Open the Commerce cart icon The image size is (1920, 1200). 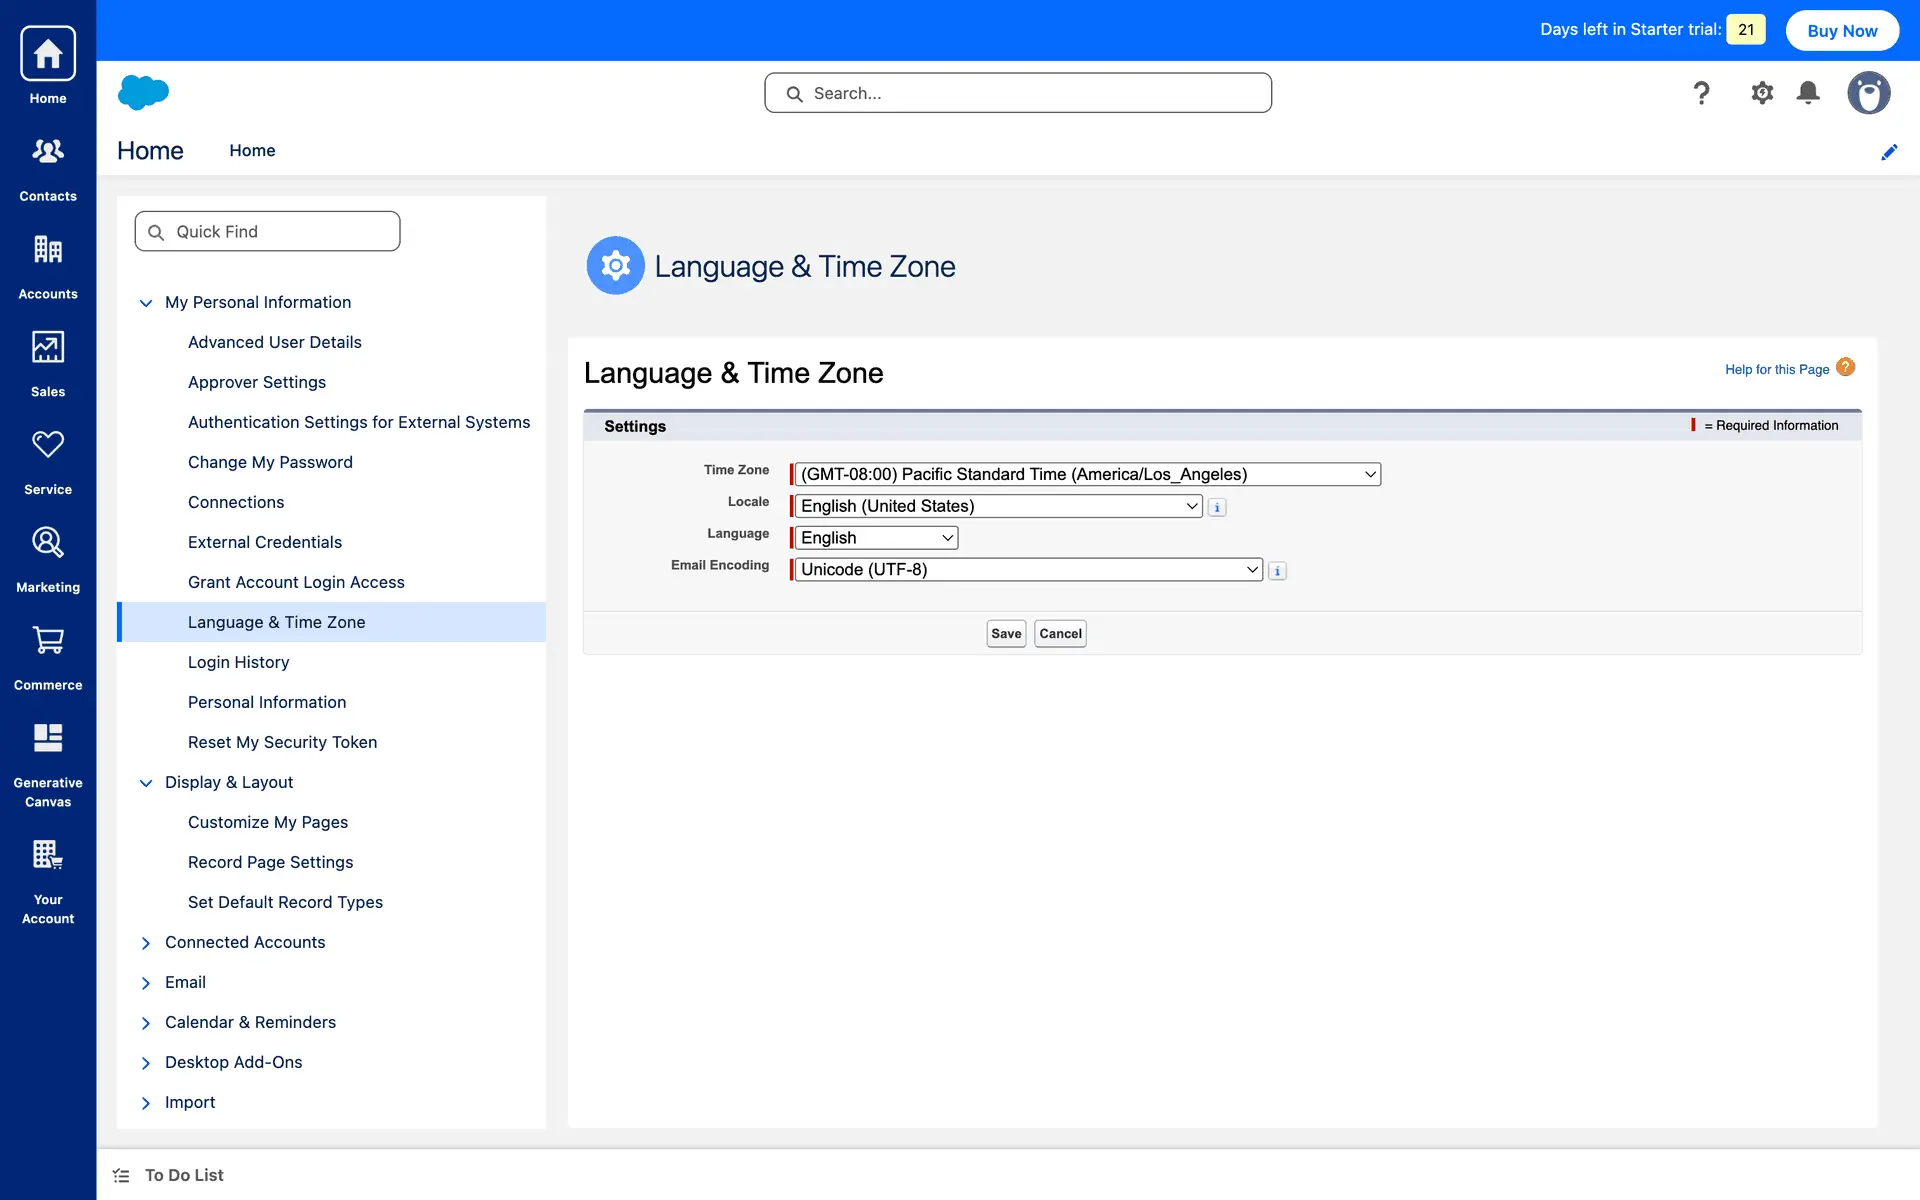(47, 641)
